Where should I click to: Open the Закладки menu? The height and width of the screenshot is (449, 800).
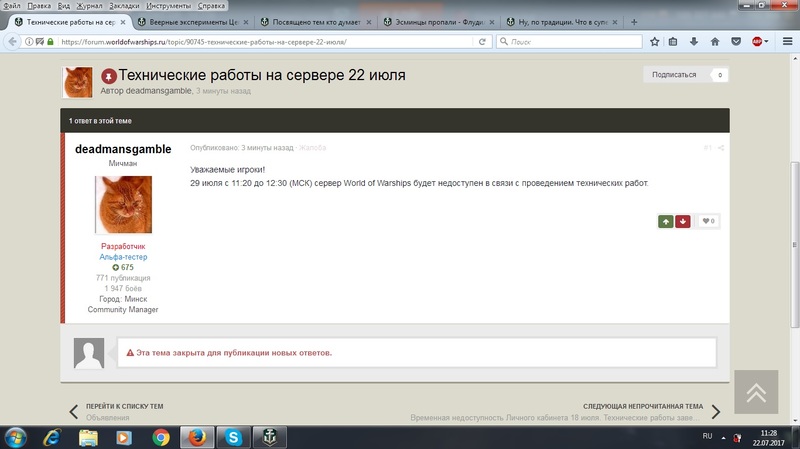coord(124,6)
